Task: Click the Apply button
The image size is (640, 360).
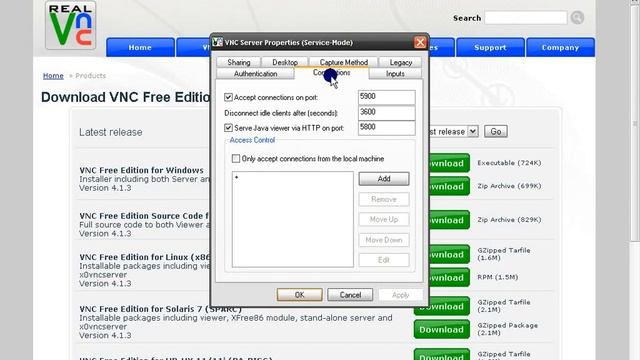Action: (400, 295)
